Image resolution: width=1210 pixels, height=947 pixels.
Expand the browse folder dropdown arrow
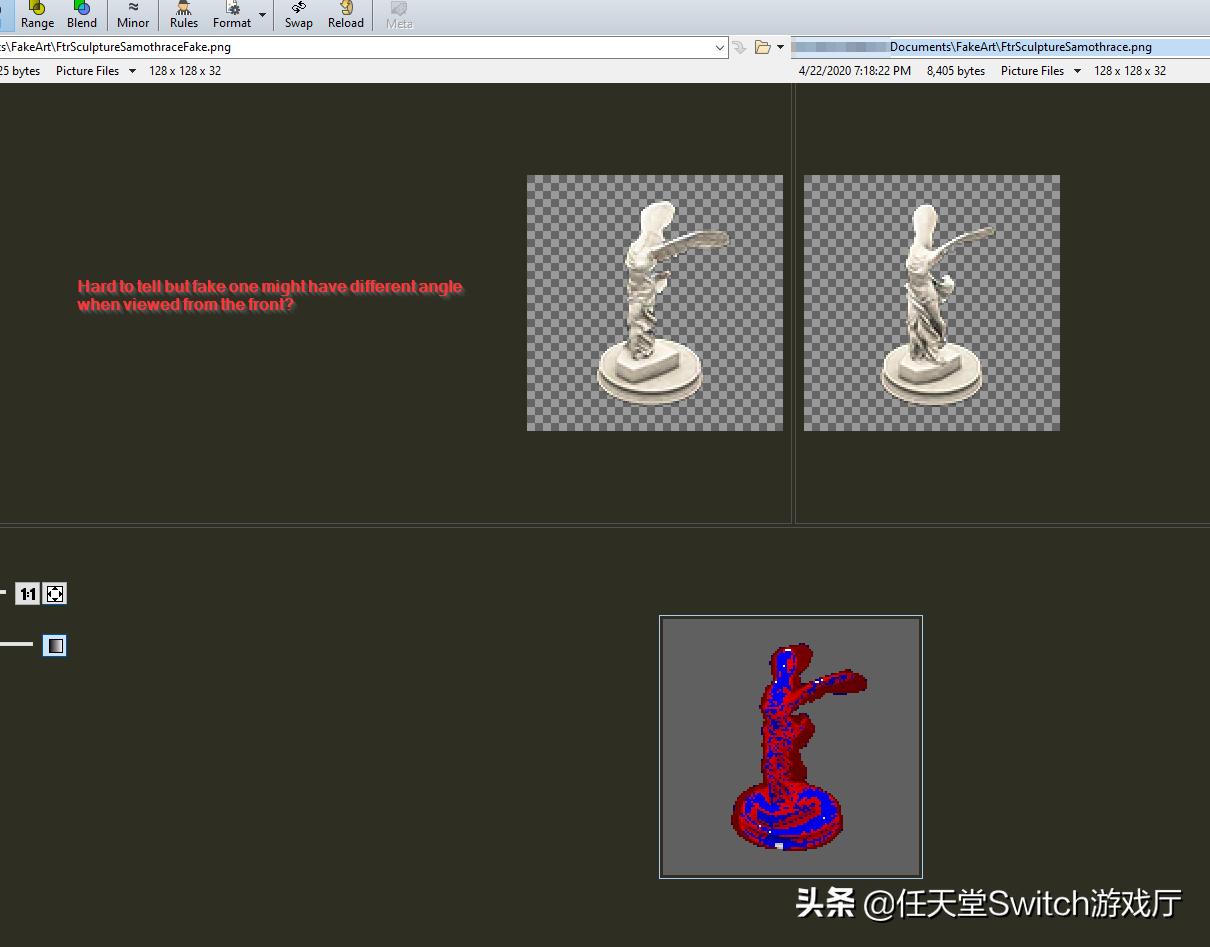point(781,47)
